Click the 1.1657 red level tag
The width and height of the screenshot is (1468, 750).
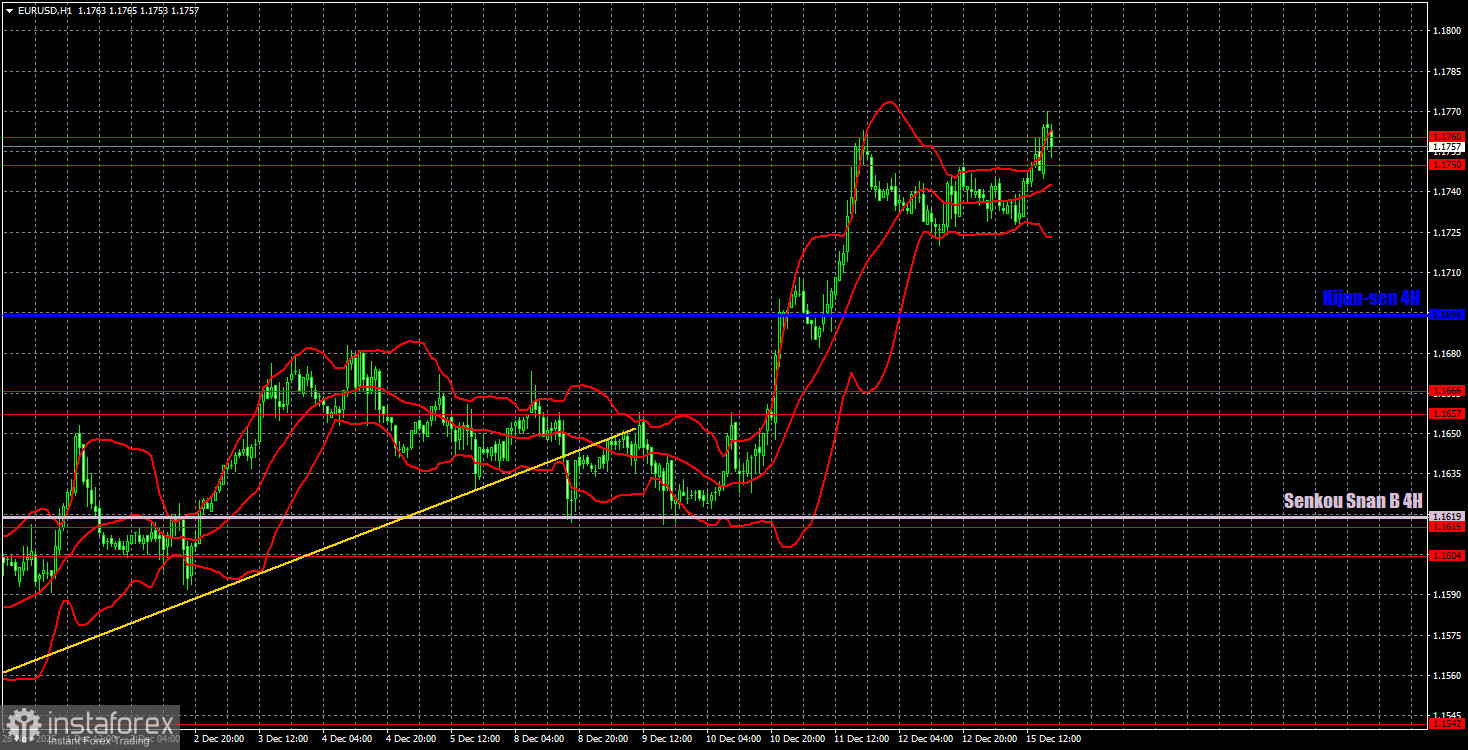1447,413
